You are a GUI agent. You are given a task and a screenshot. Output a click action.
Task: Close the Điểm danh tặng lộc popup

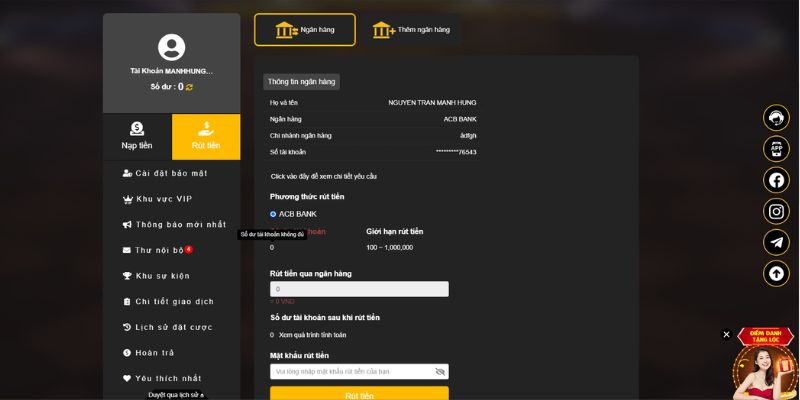727,335
